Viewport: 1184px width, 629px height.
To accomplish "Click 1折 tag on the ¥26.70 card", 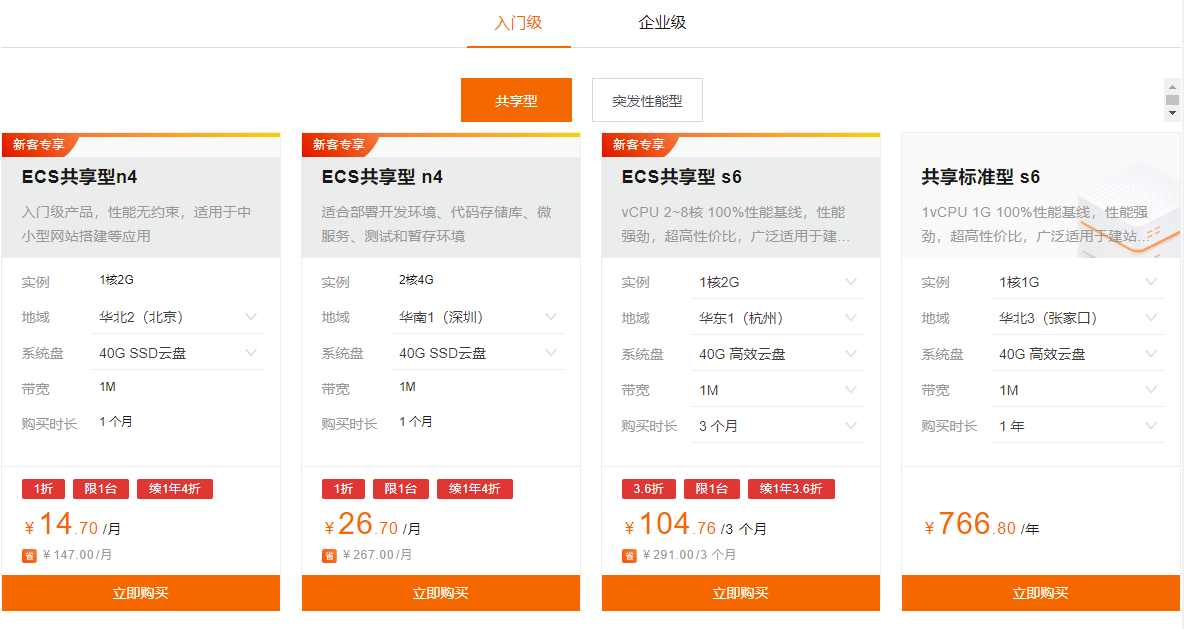I will (344, 489).
